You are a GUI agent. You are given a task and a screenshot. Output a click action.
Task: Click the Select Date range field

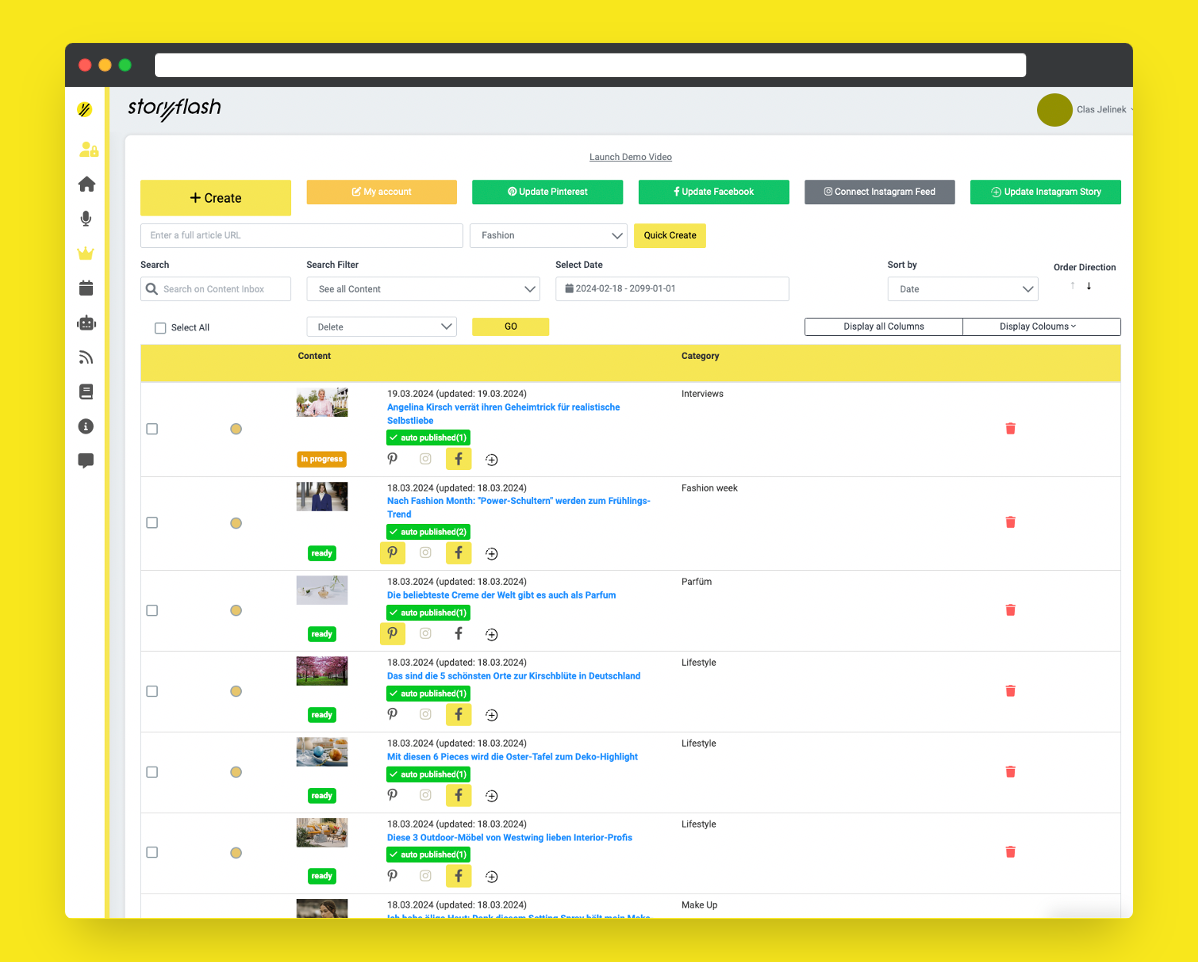click(x=672, y=289)
